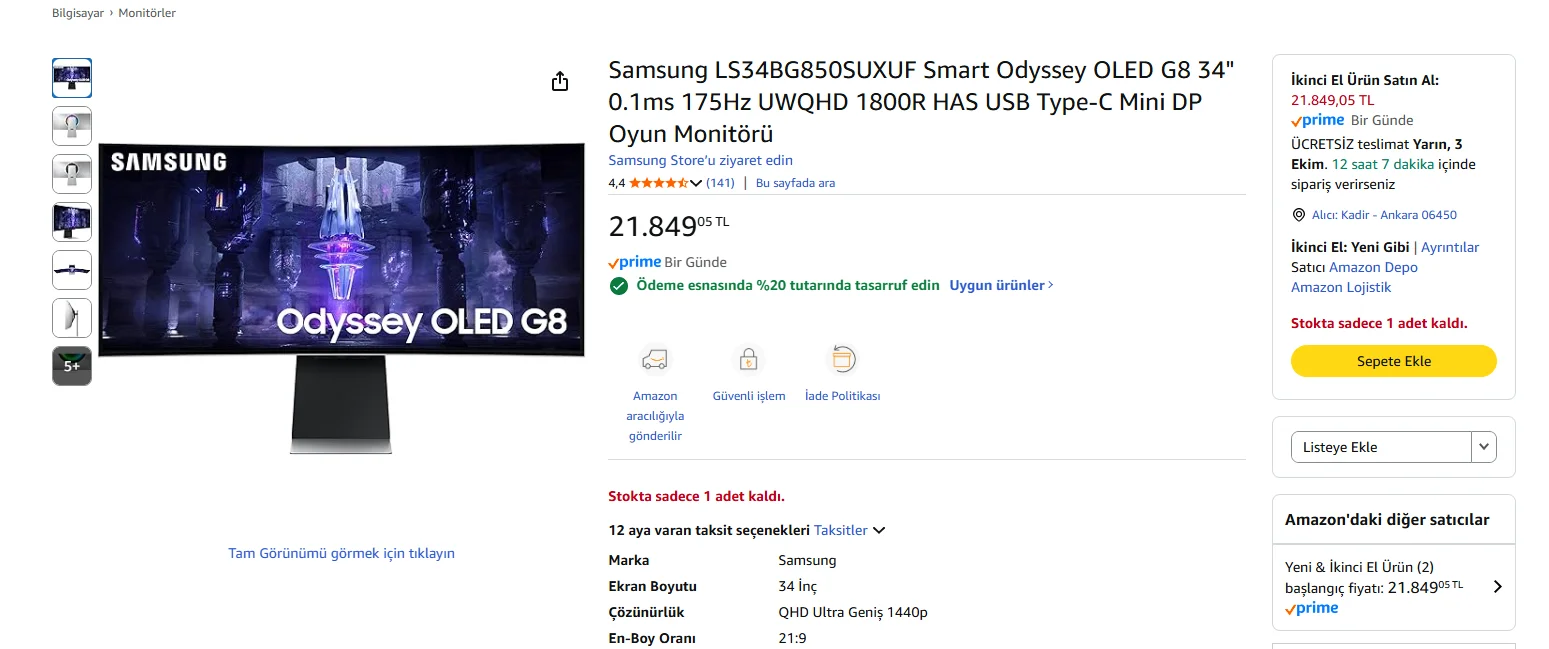Select the first product thumbnail
This screenshot has height=649, width=1549.
[x=72, y=78]
